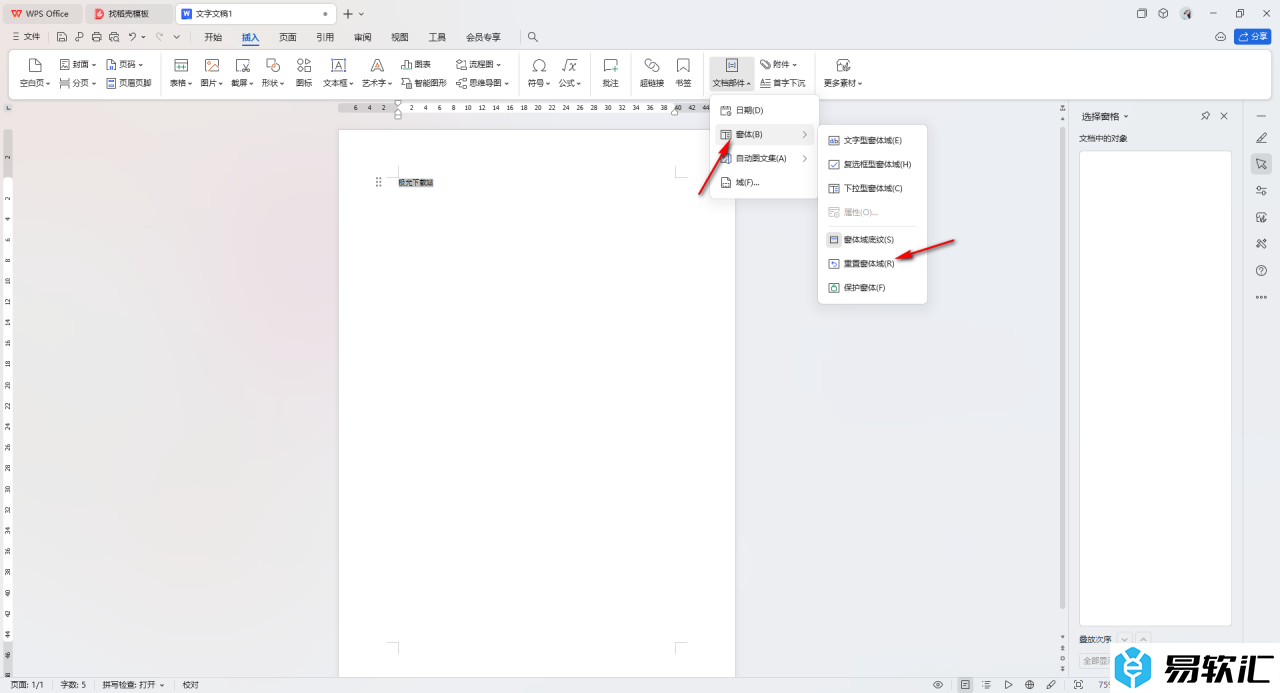
Task: Click the undo arrow icon
Action: 132,37
